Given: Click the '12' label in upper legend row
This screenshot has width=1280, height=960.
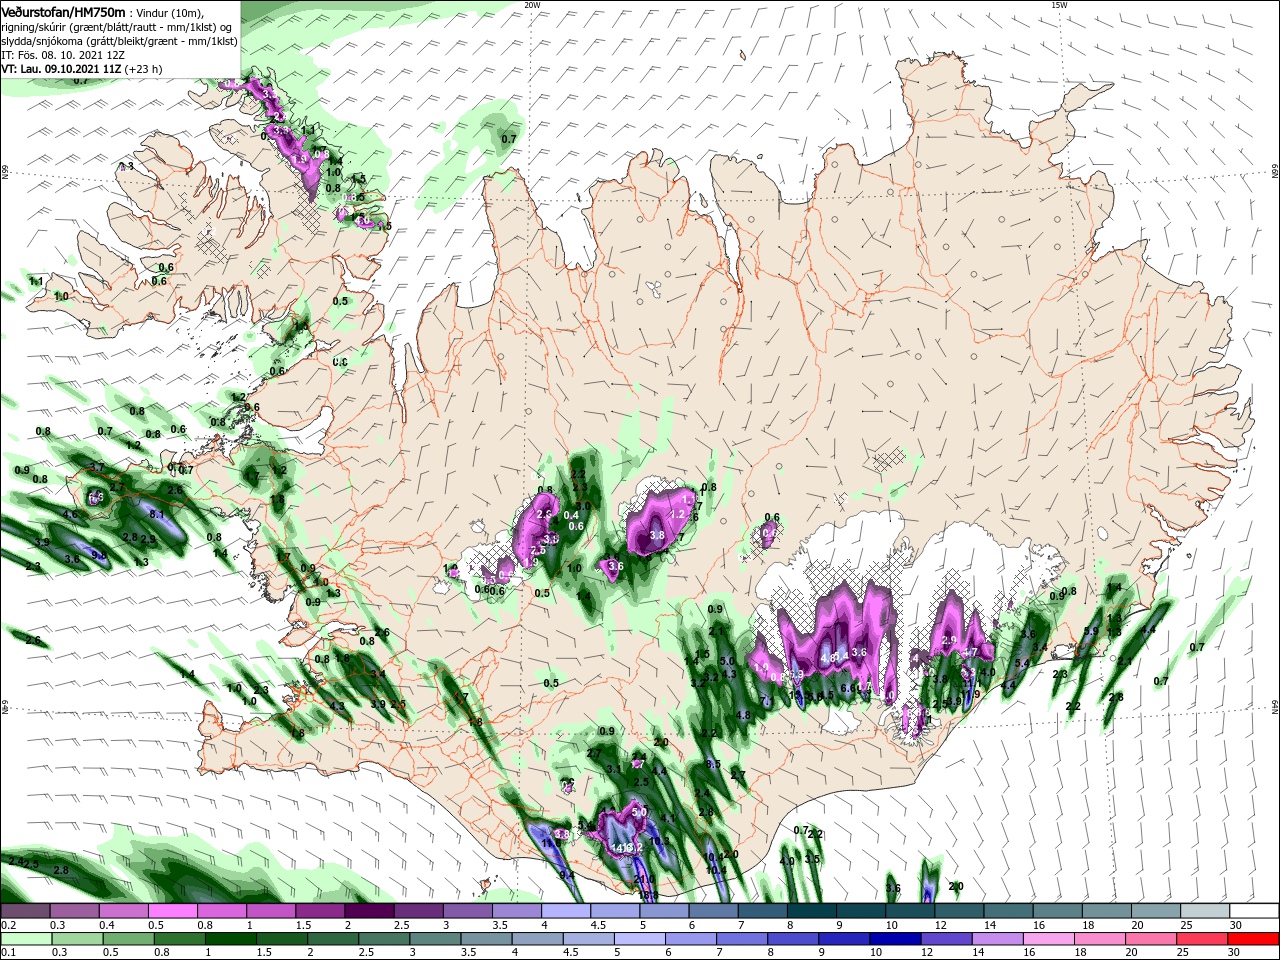Looking at the screenshot, I should [940, 926].
